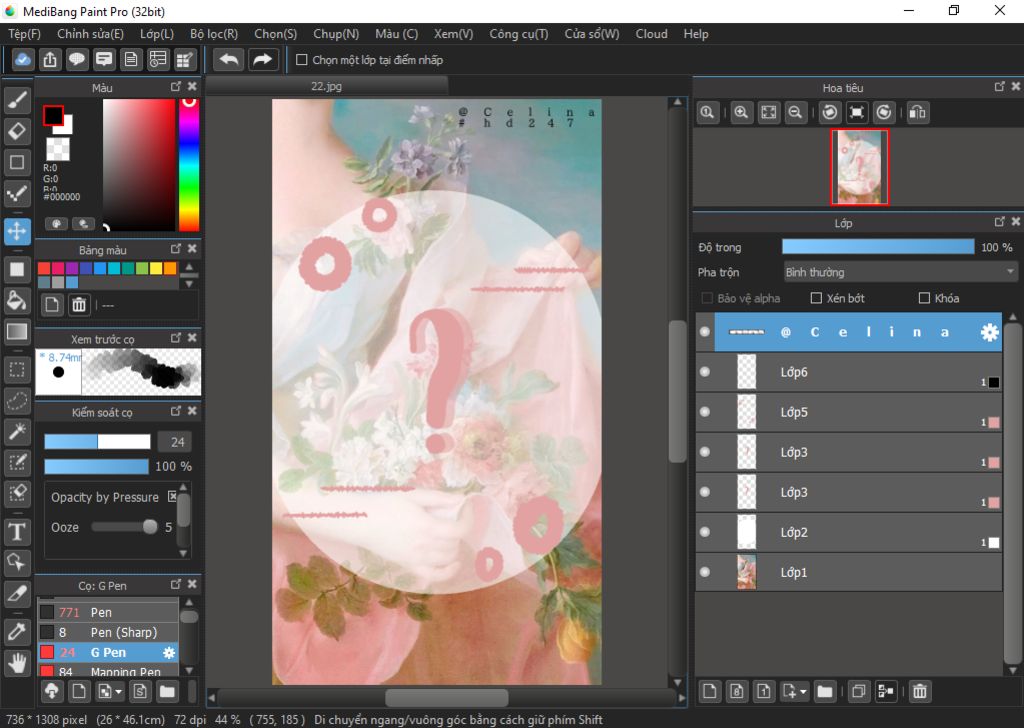This screenshot has width=1024, height=728.
Task: Select the rectangular Select tool
Action: (x=17, y=370)
